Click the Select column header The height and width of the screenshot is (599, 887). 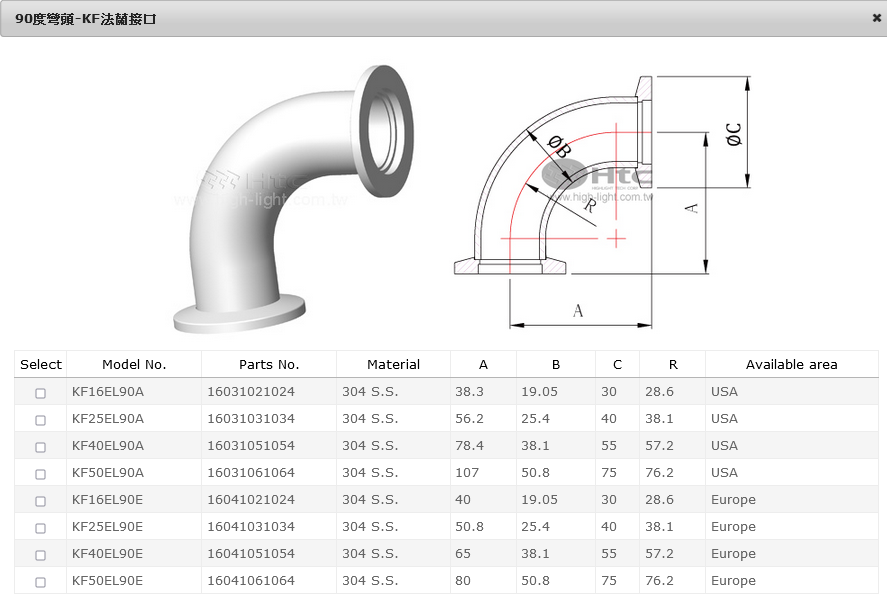point(41,365)
